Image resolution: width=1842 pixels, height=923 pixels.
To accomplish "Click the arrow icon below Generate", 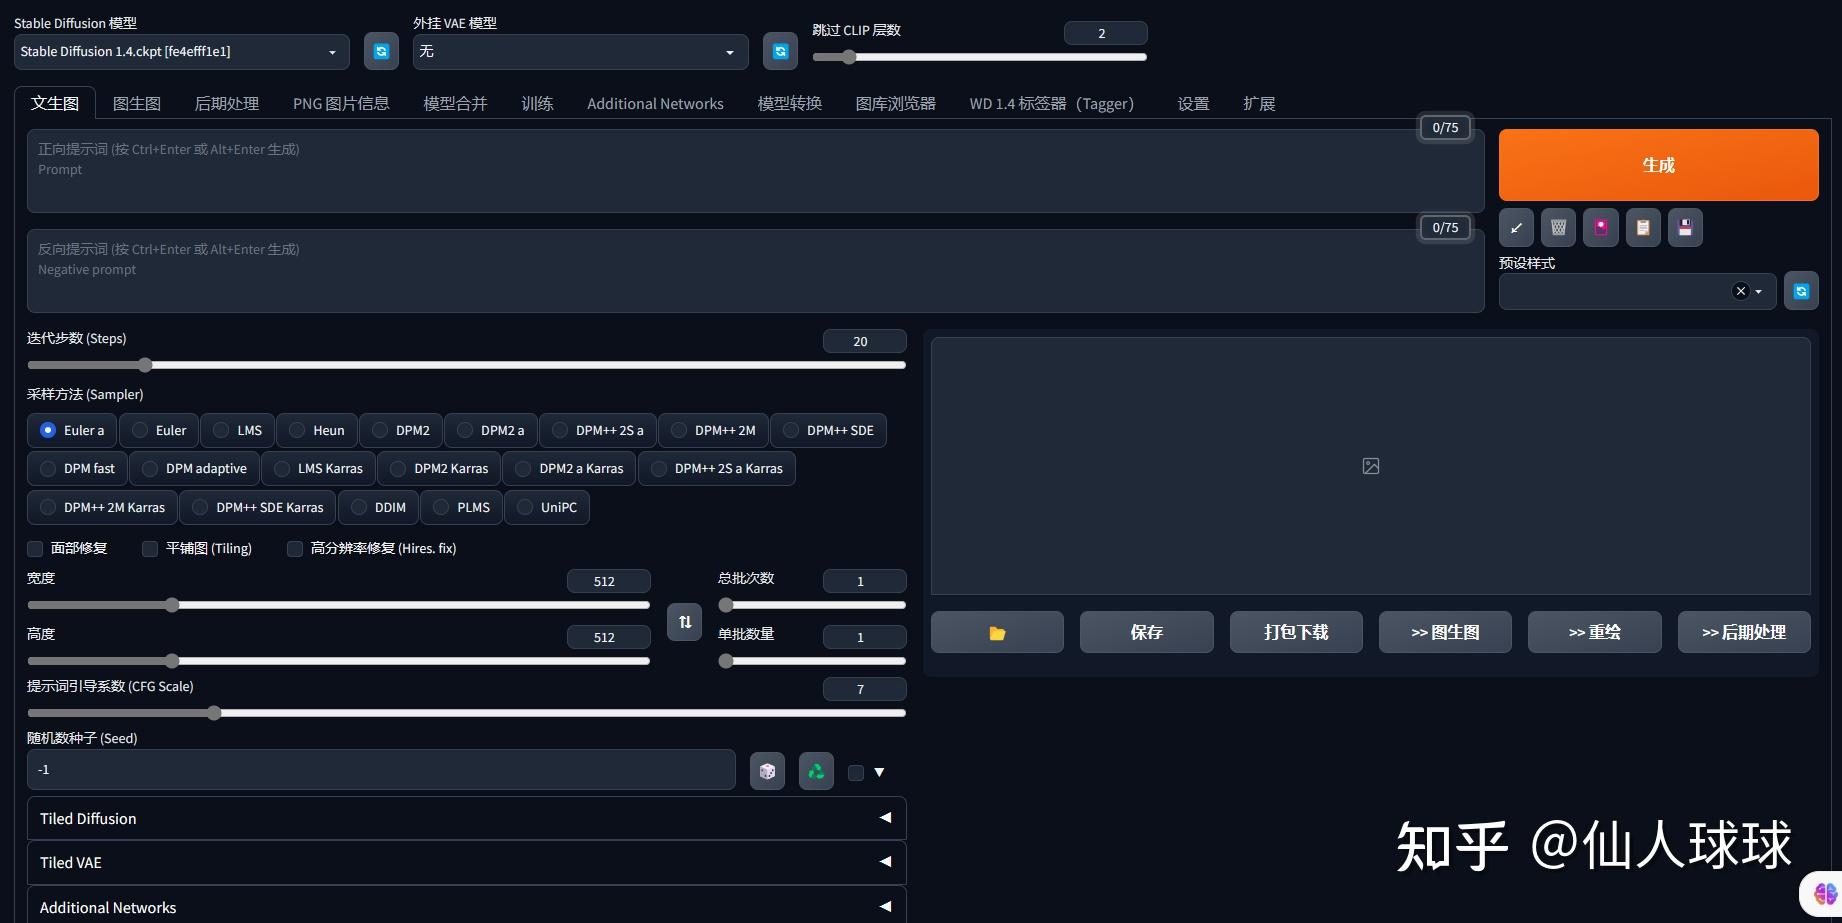I will tap(1516, 228).
